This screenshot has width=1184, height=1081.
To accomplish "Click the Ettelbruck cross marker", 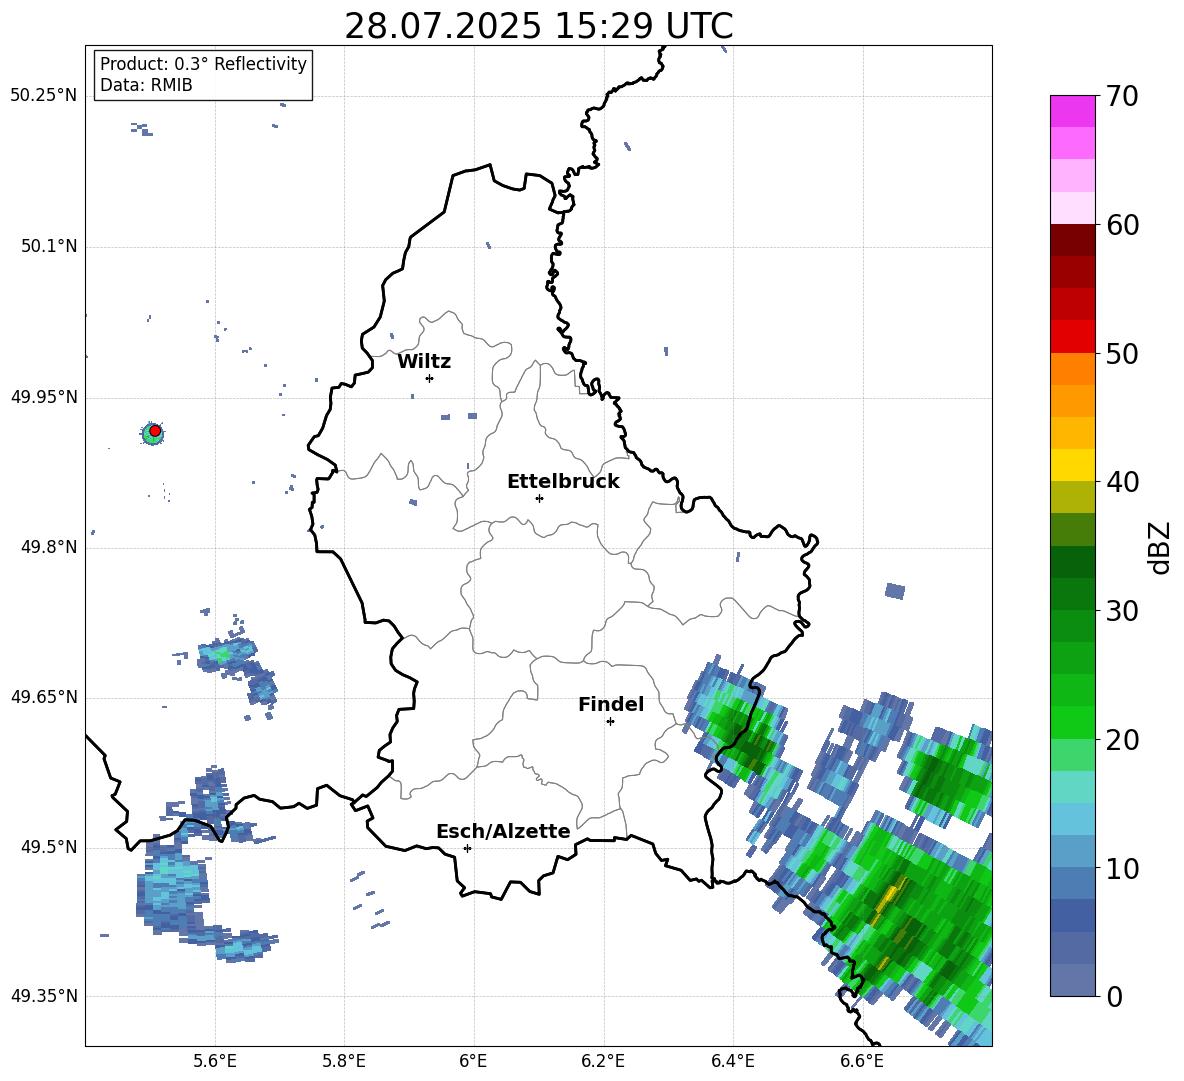I will tap(539, 498).
